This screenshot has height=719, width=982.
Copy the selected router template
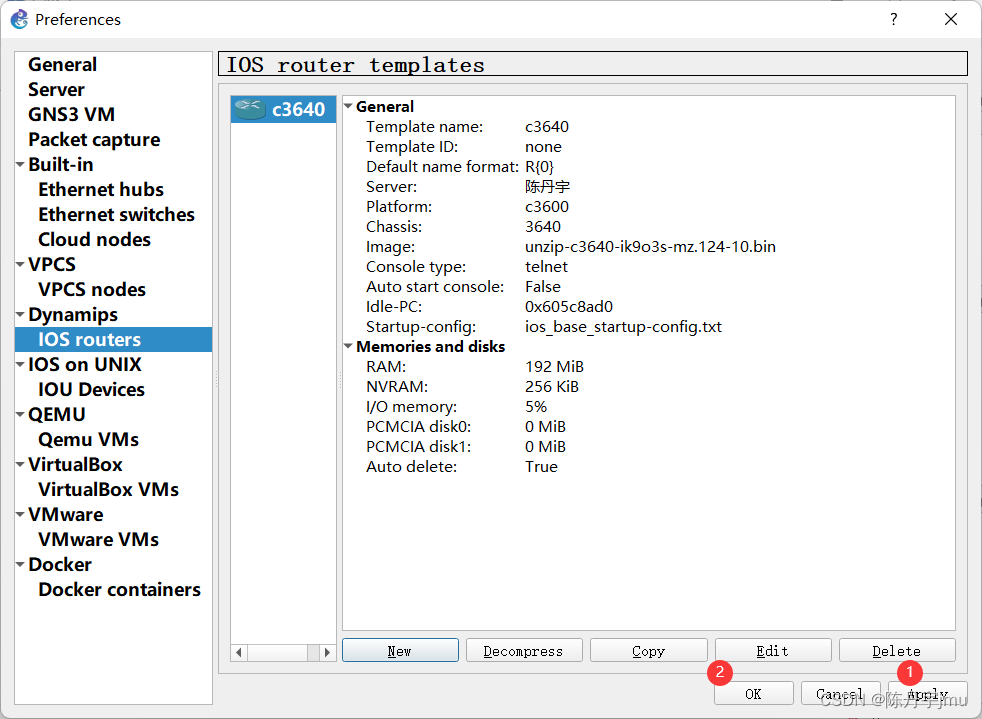(x=648, y=651)
